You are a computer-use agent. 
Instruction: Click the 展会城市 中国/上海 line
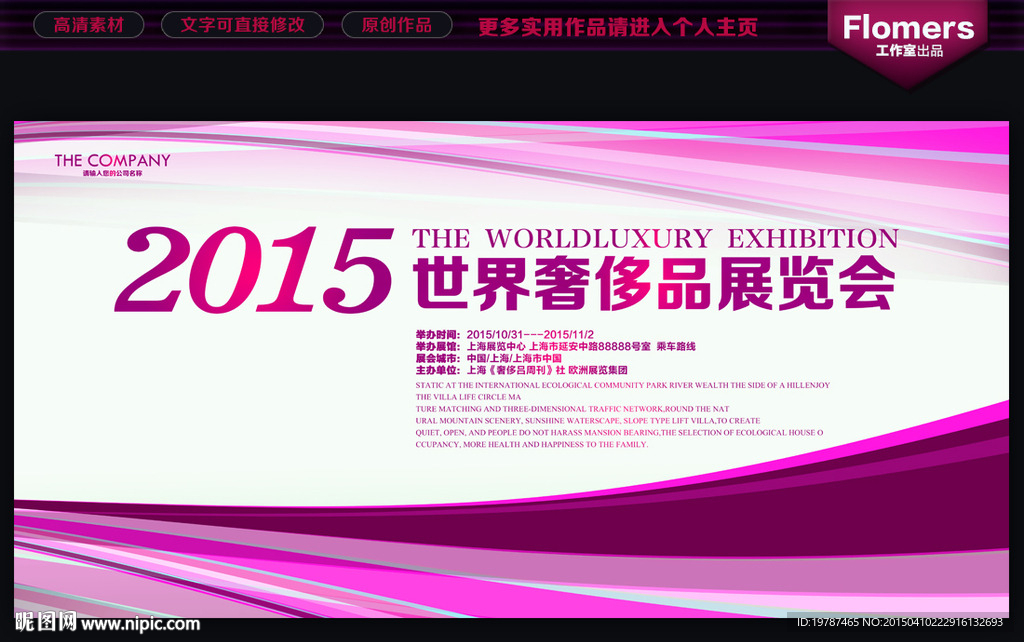point(488,358)
